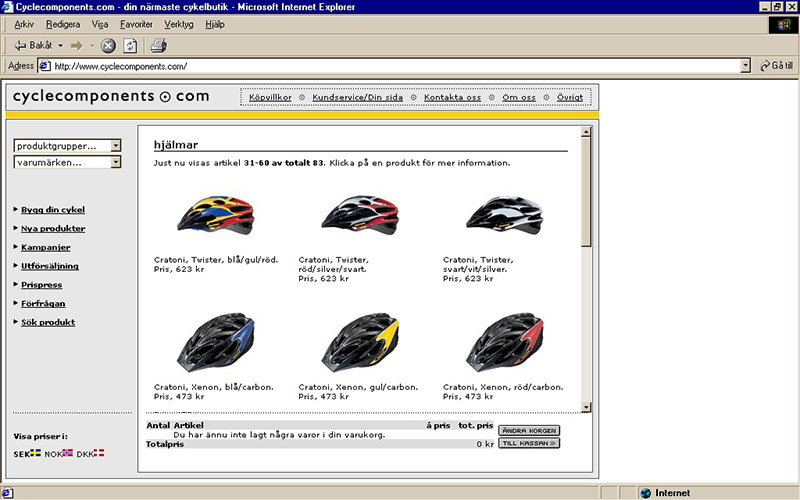Click the hjälmar heading text
This screenshot has width=800, height=500.
[176, 145]
